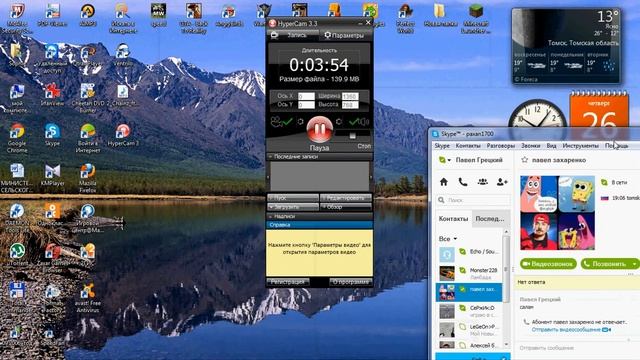This screenshot has height=360, width=640.
Task: Open Войти в Интернет desktop icon
Action: click(88, 138)
